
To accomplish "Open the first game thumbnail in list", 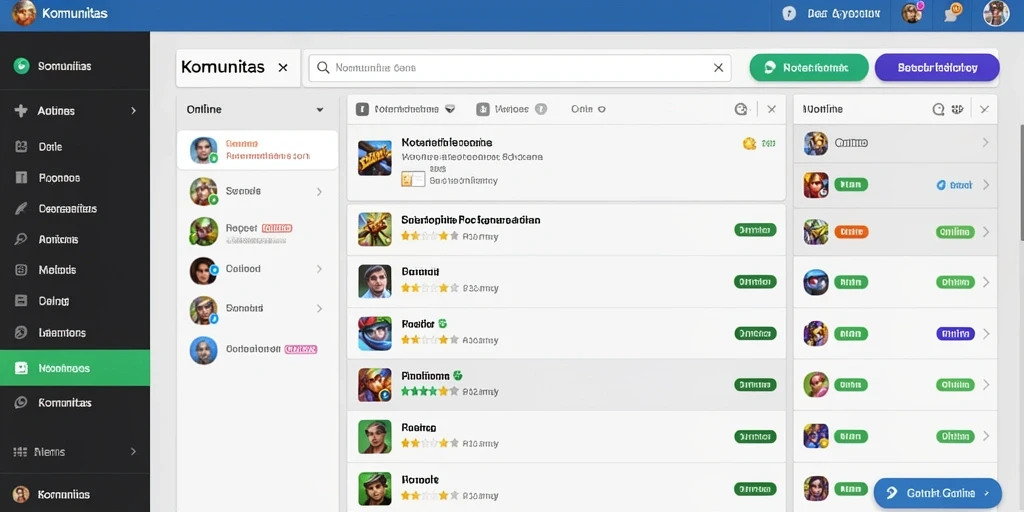I will pos(375,159).
